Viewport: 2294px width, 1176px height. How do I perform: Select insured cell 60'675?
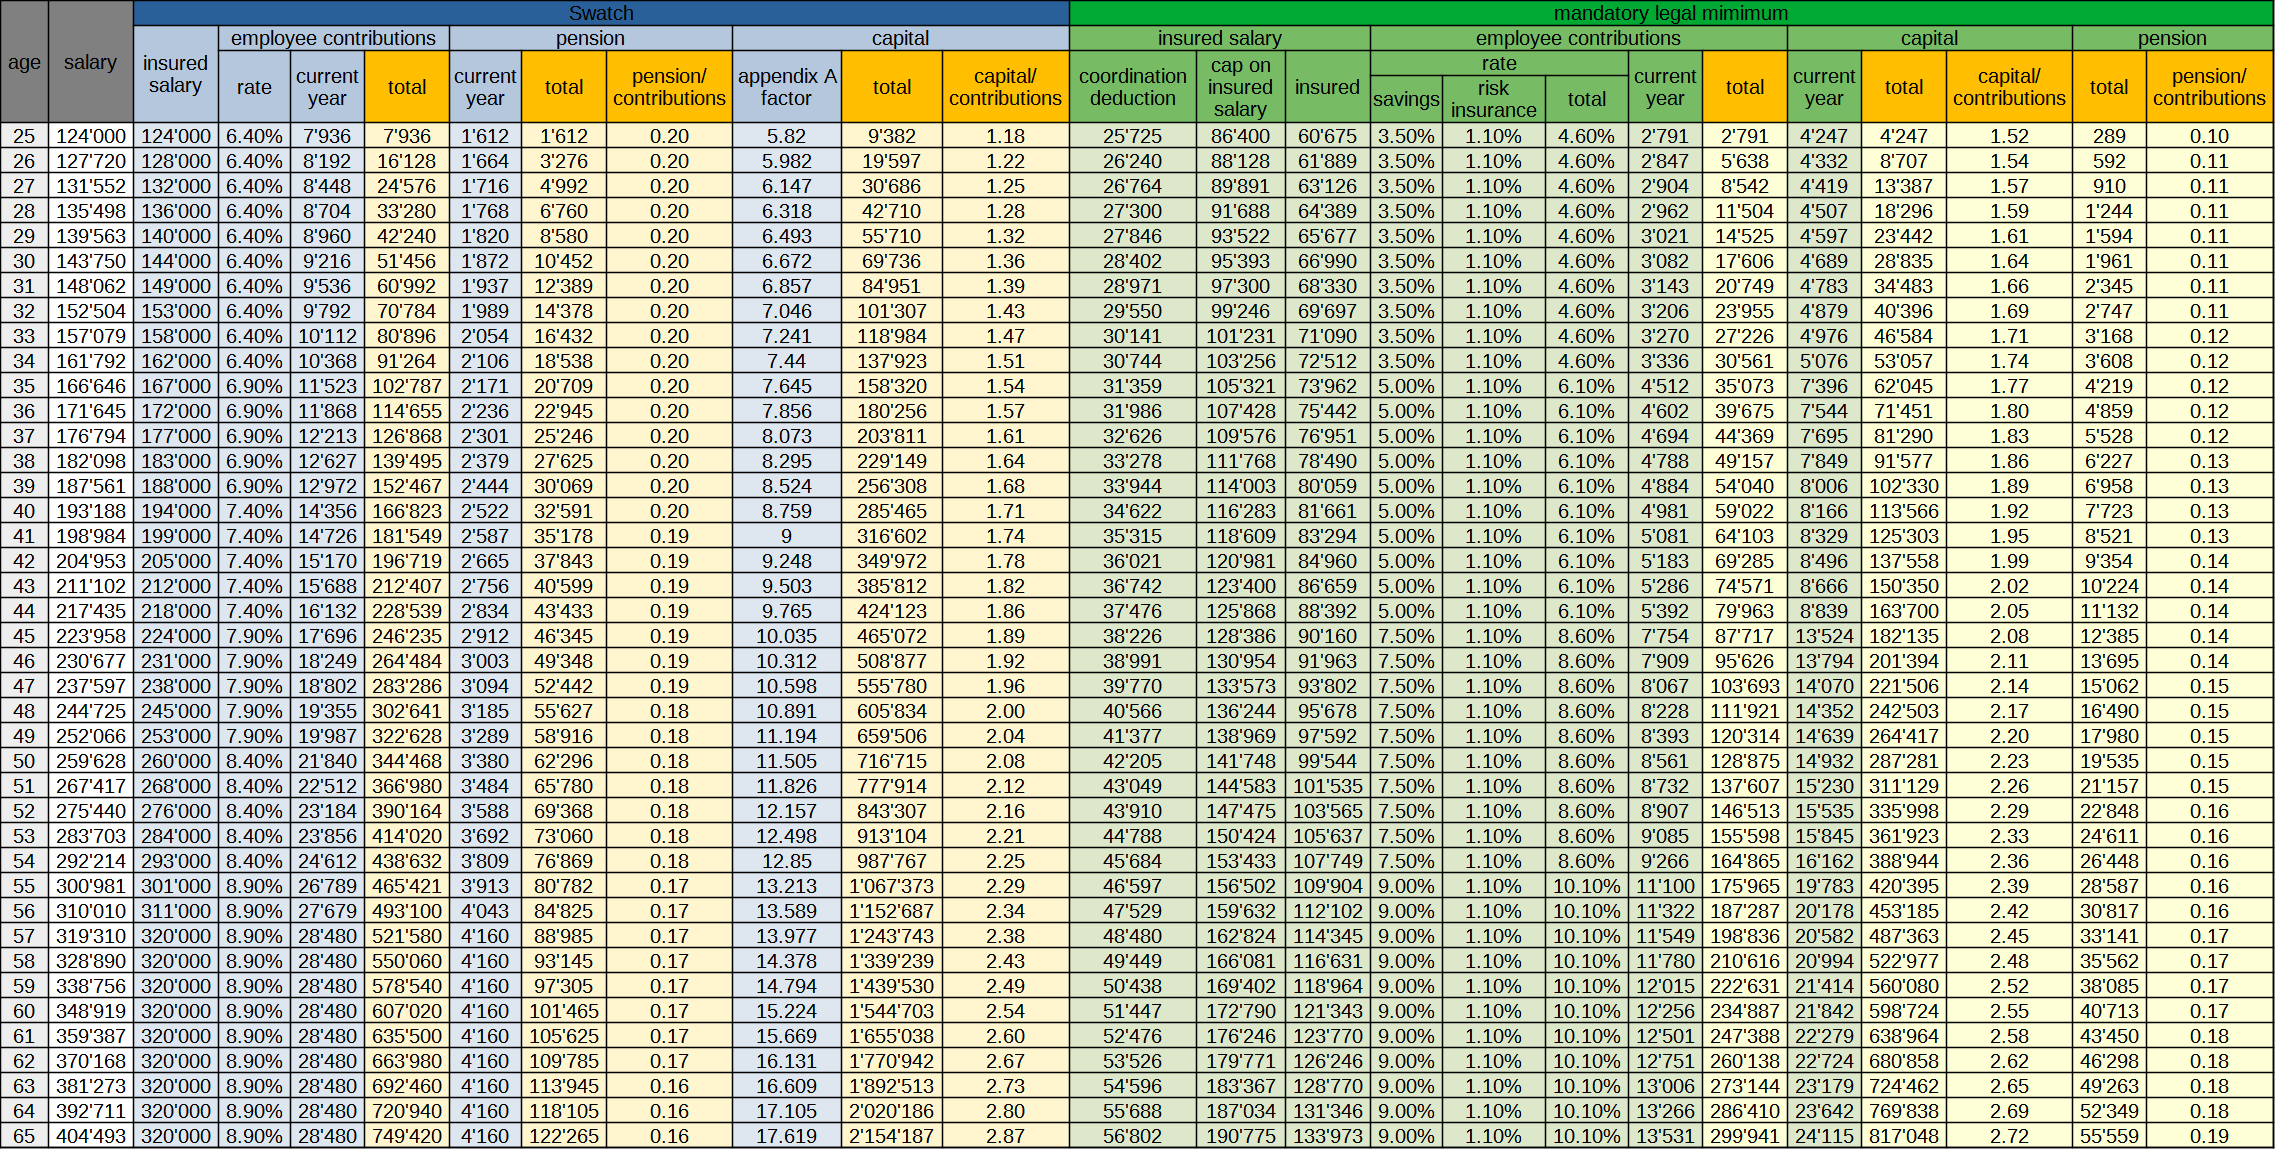click(x=1328, y=136)
